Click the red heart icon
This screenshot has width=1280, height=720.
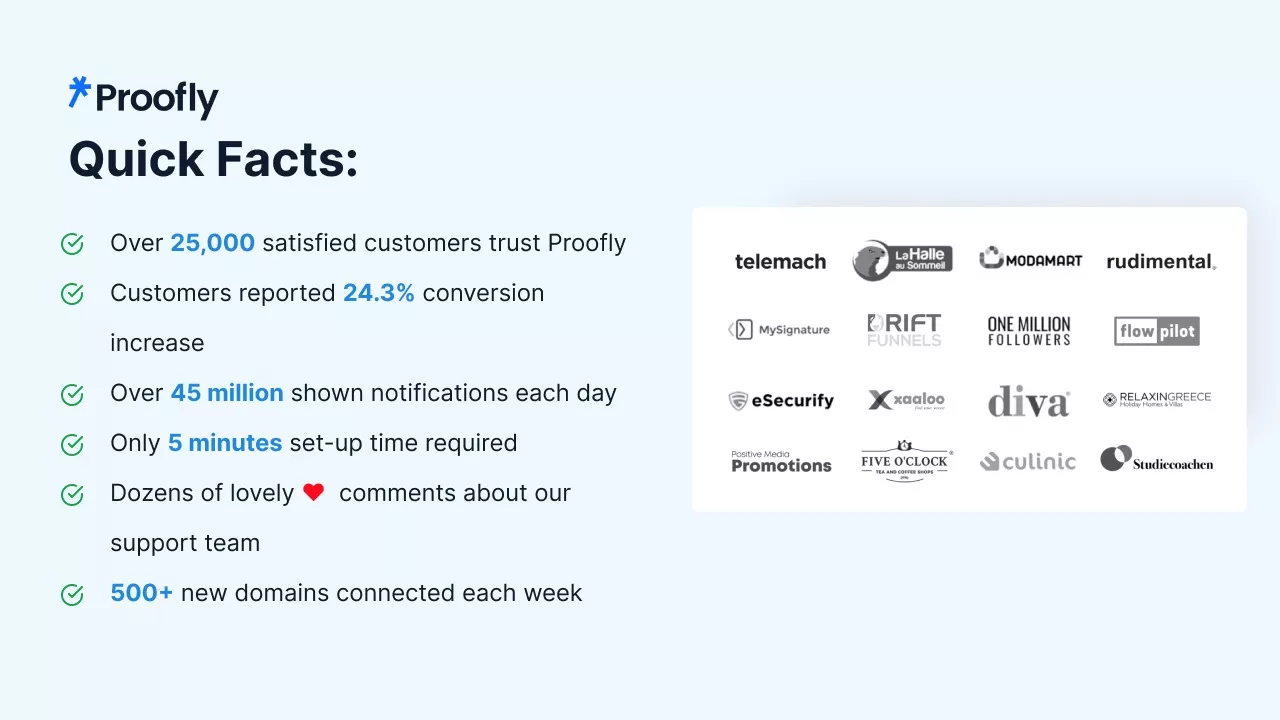(x=314, y=492)
